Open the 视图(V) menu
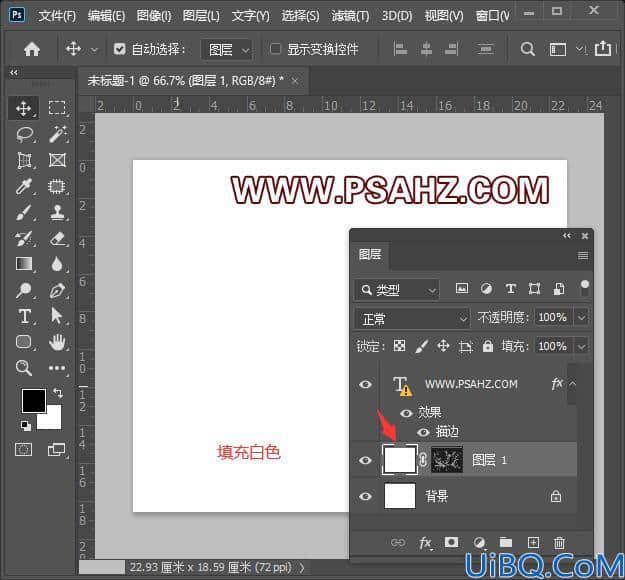The width and height of the screenshot is (625, 580). pos(444,16)
